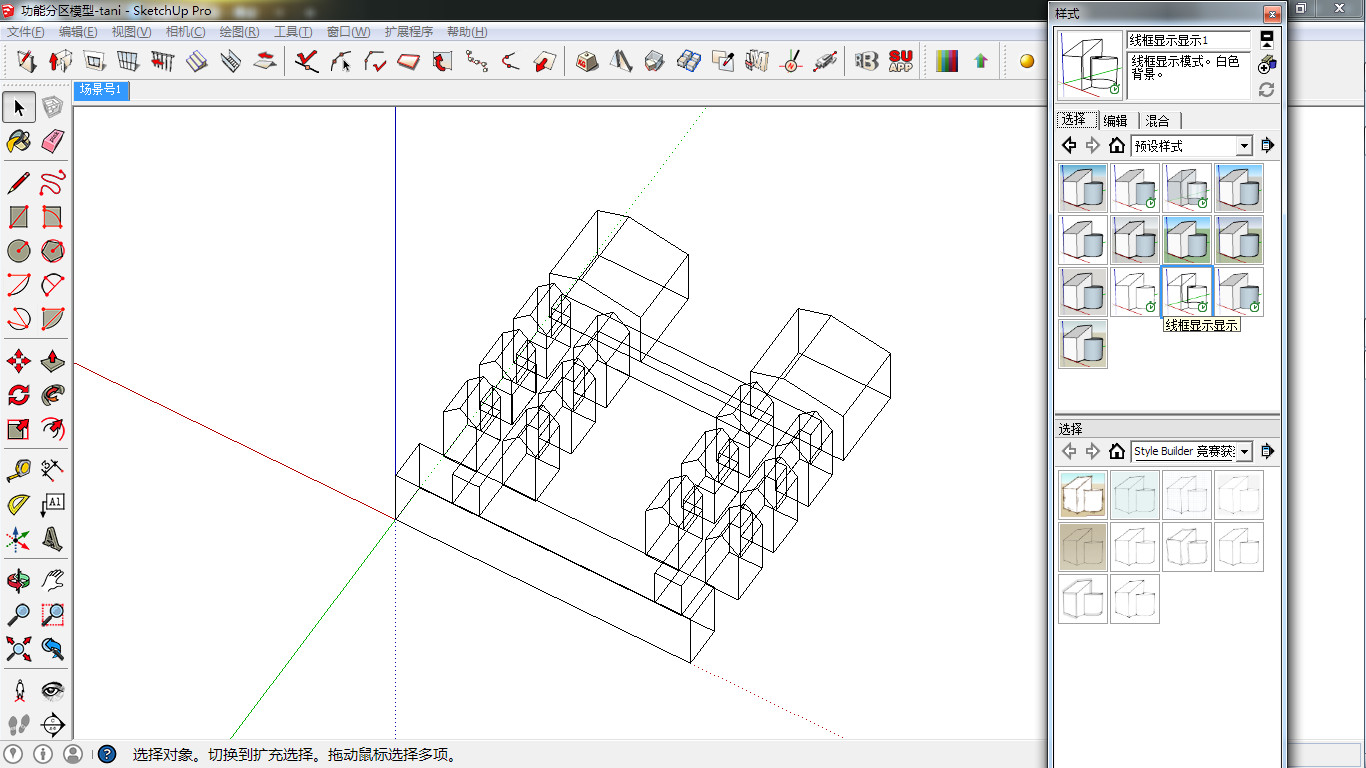Select the Walk footprints tool
Viewport: 1366px width, 768px height.
pos(19,725)
